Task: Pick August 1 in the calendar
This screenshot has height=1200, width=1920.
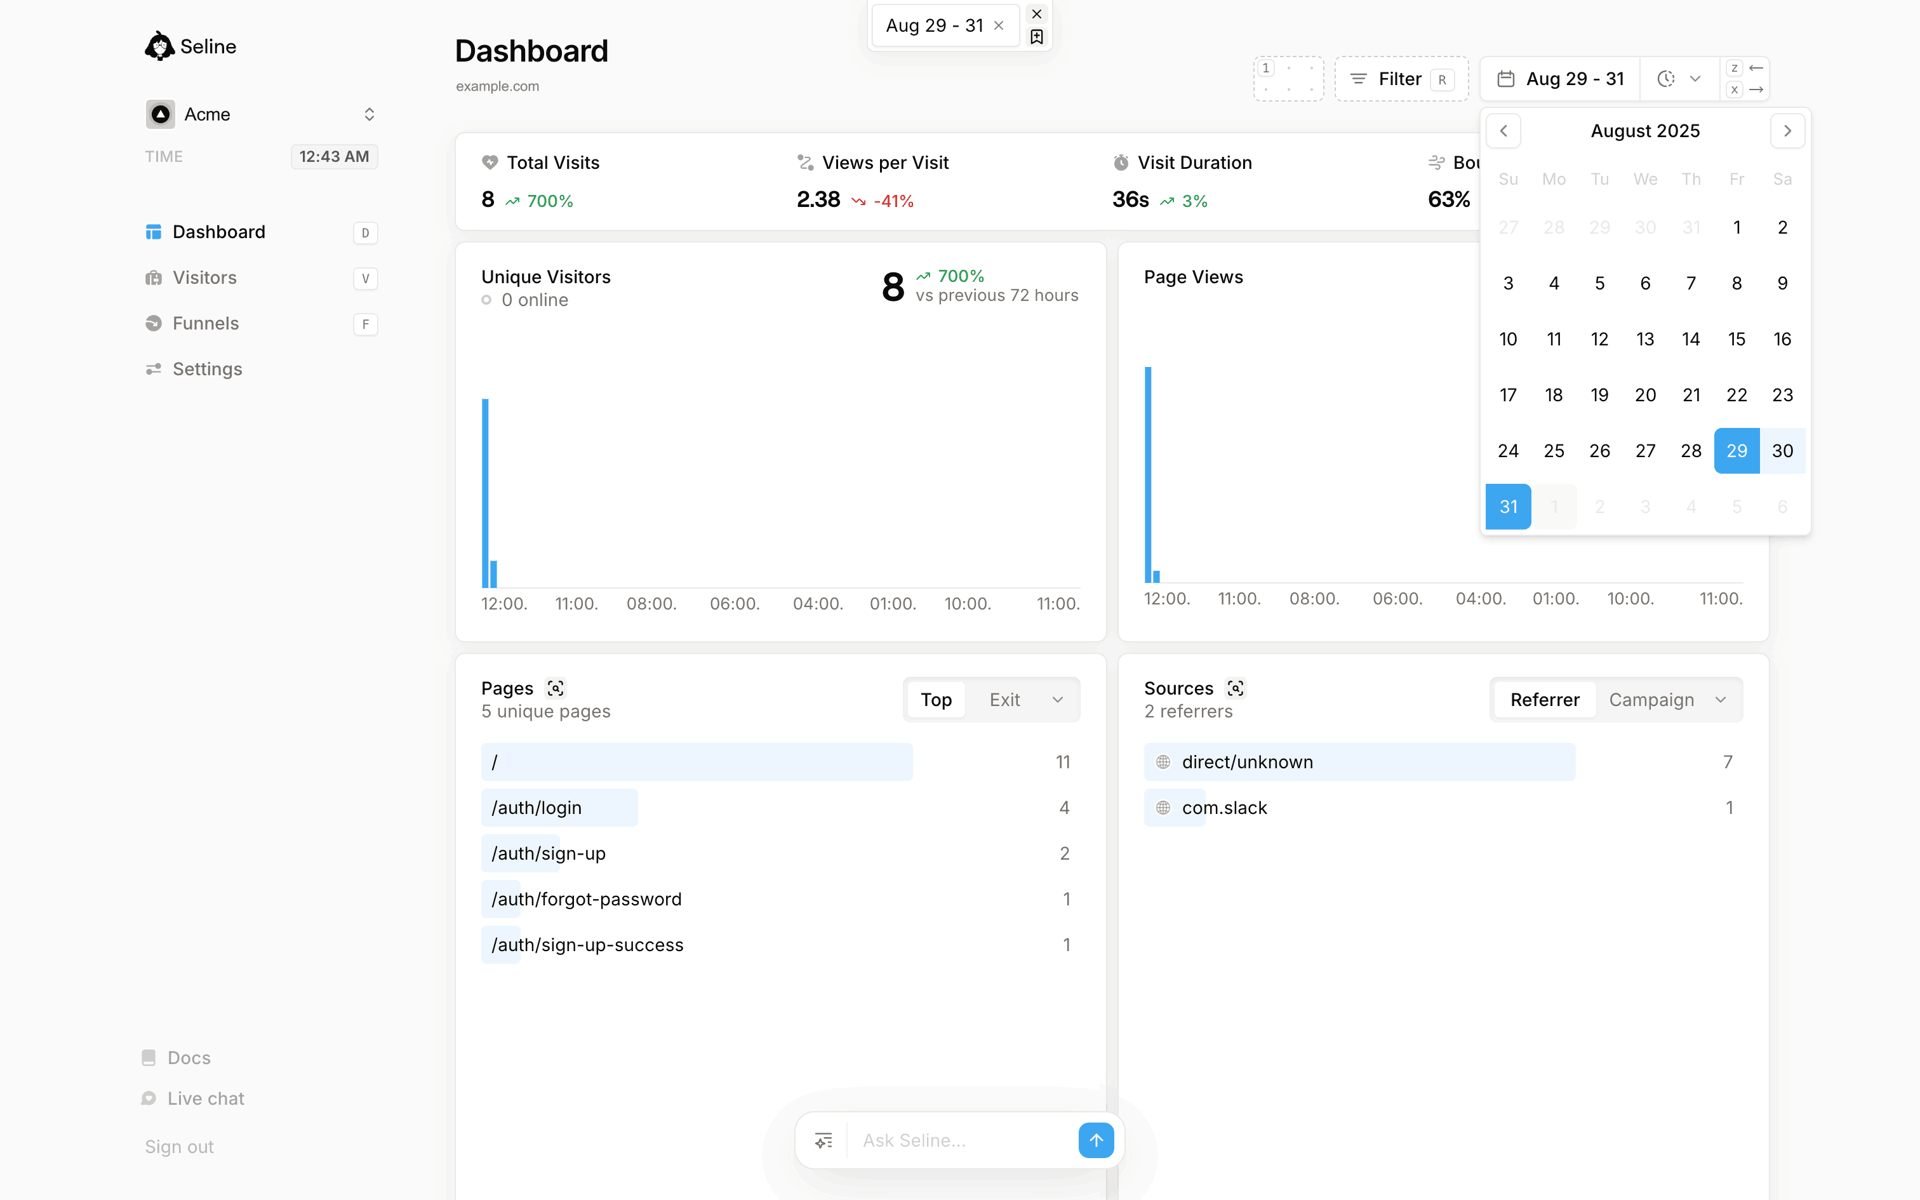Action: click(1737, 227)
